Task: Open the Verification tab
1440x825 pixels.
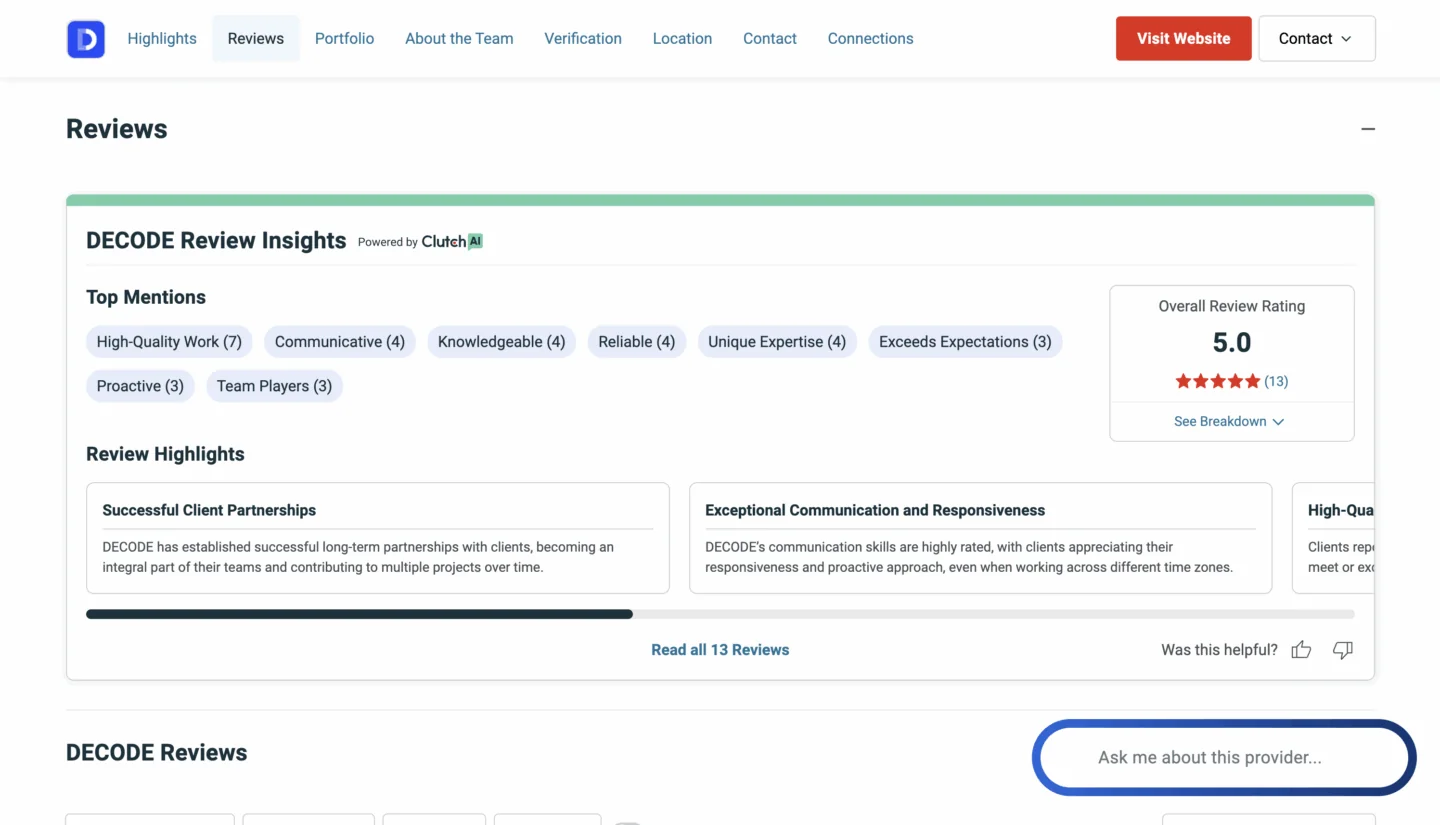Action: 583,38
